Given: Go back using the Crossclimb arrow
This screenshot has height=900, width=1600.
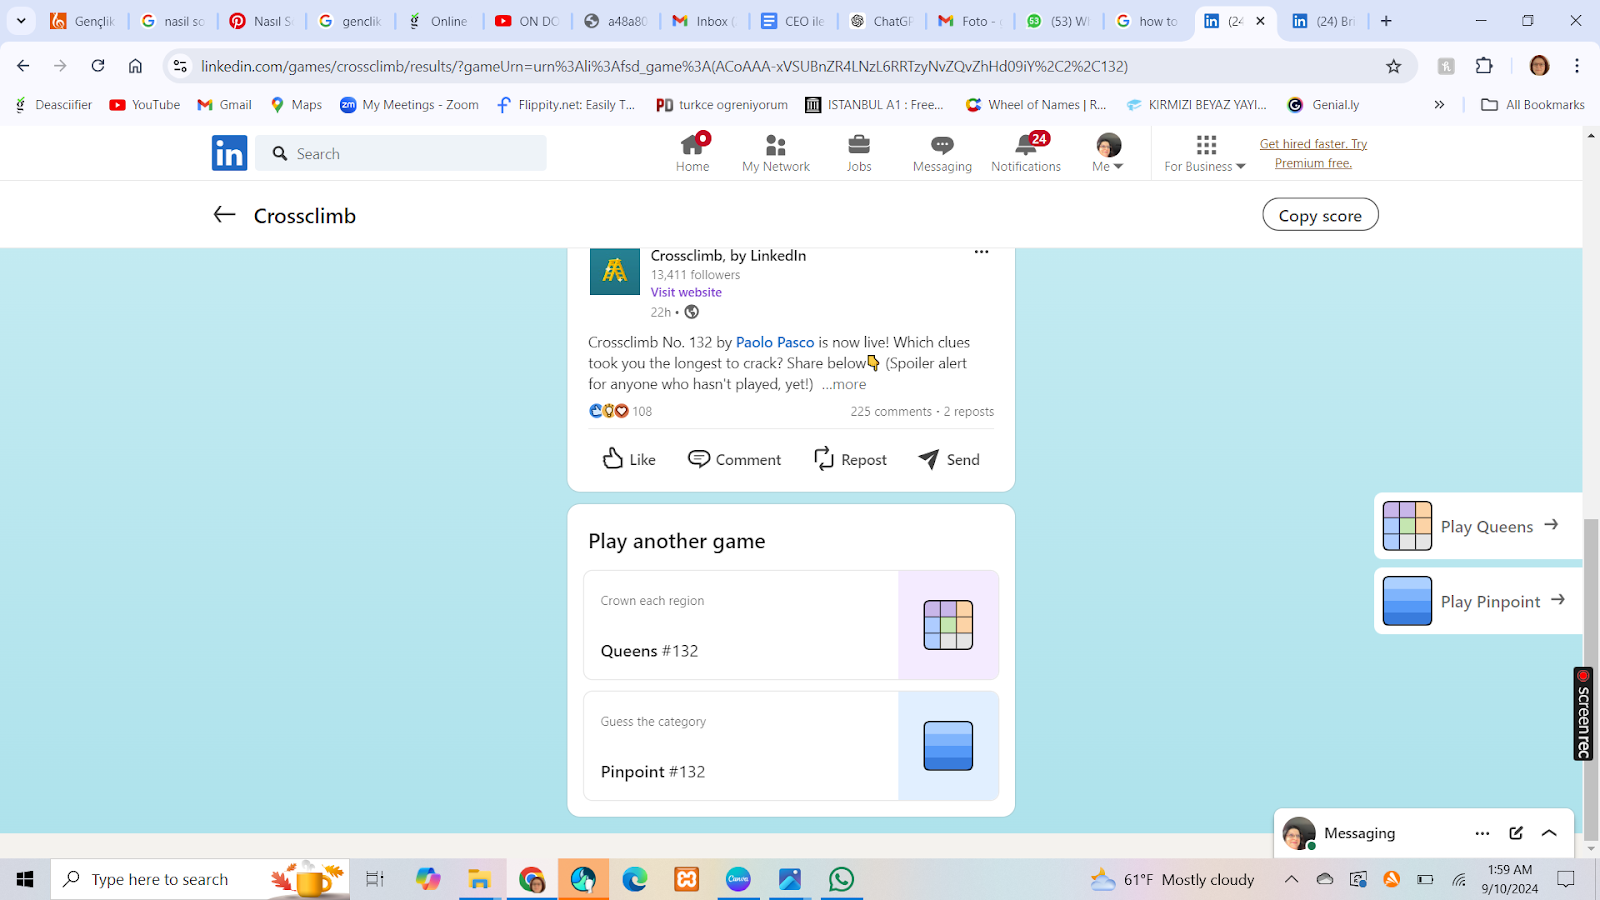Looking at the screenshot, I should [x=224, y=214].
